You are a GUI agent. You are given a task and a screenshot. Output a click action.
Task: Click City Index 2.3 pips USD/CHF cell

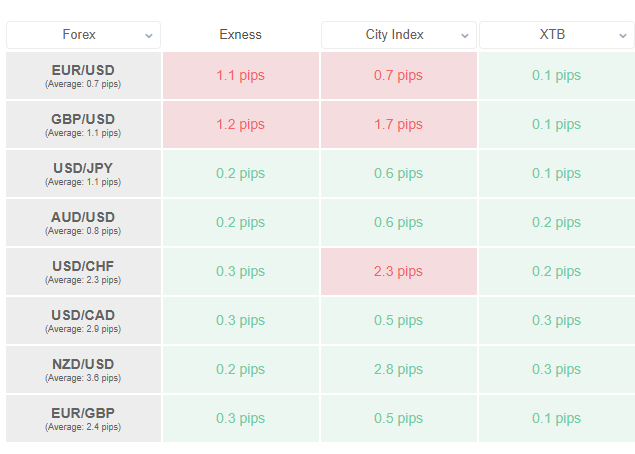click(x=398, y=271)
